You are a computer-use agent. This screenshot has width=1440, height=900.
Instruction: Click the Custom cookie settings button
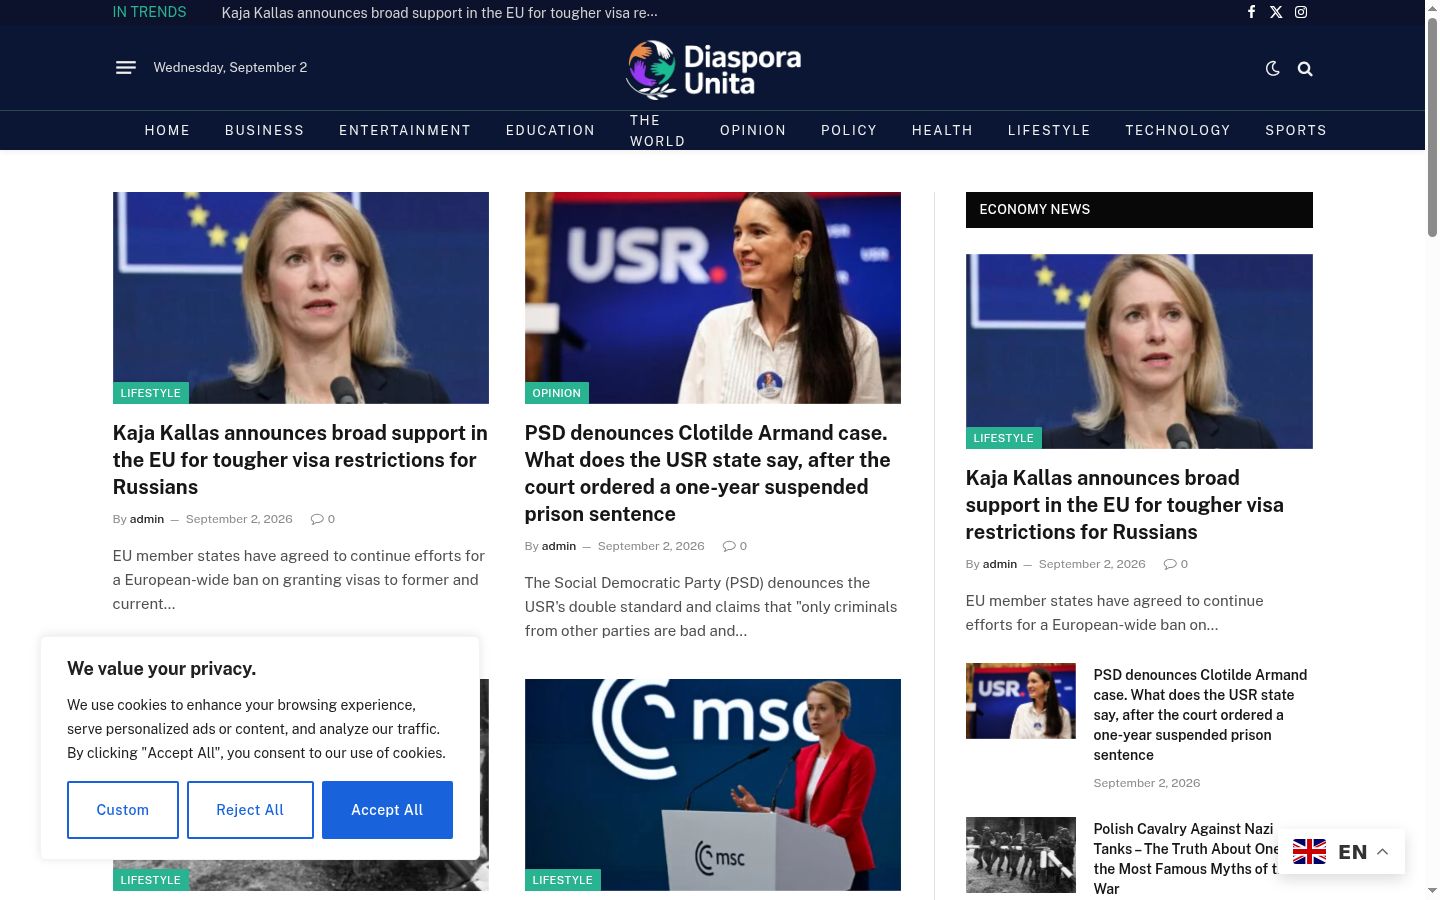[123, 810]
